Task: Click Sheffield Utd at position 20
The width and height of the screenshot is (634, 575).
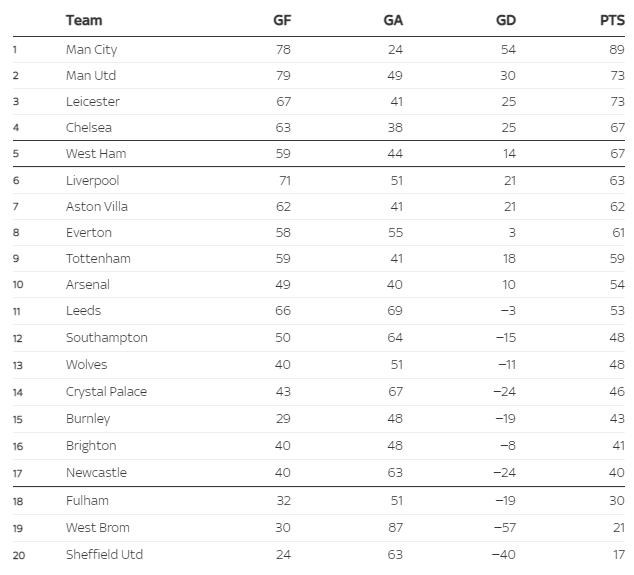Action: 104,554
